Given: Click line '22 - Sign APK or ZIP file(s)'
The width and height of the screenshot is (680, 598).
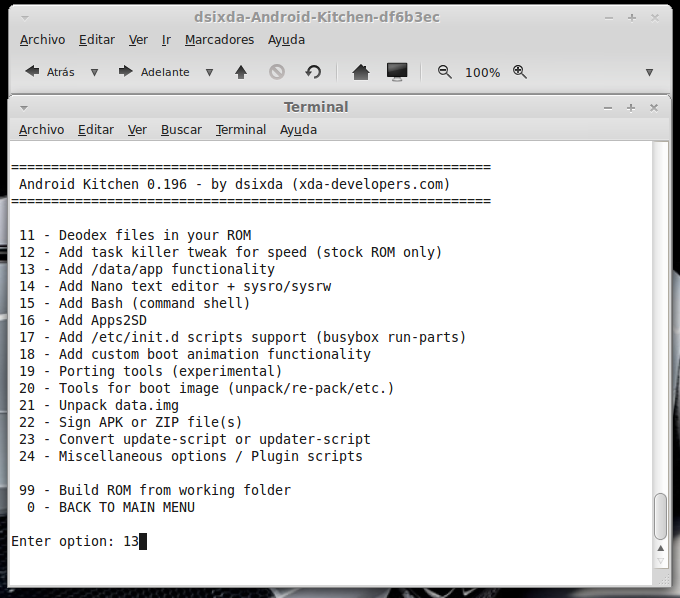Looking at the screenshot, I should coord(131,422).
